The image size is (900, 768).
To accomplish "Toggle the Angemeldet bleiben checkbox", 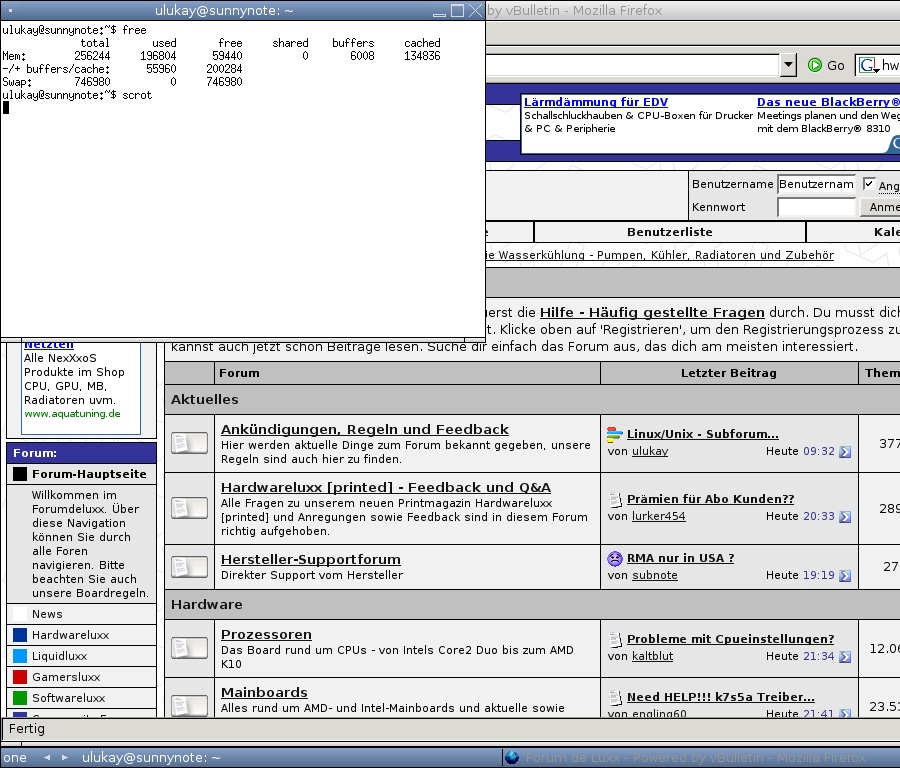I will [x=868, y=184].
